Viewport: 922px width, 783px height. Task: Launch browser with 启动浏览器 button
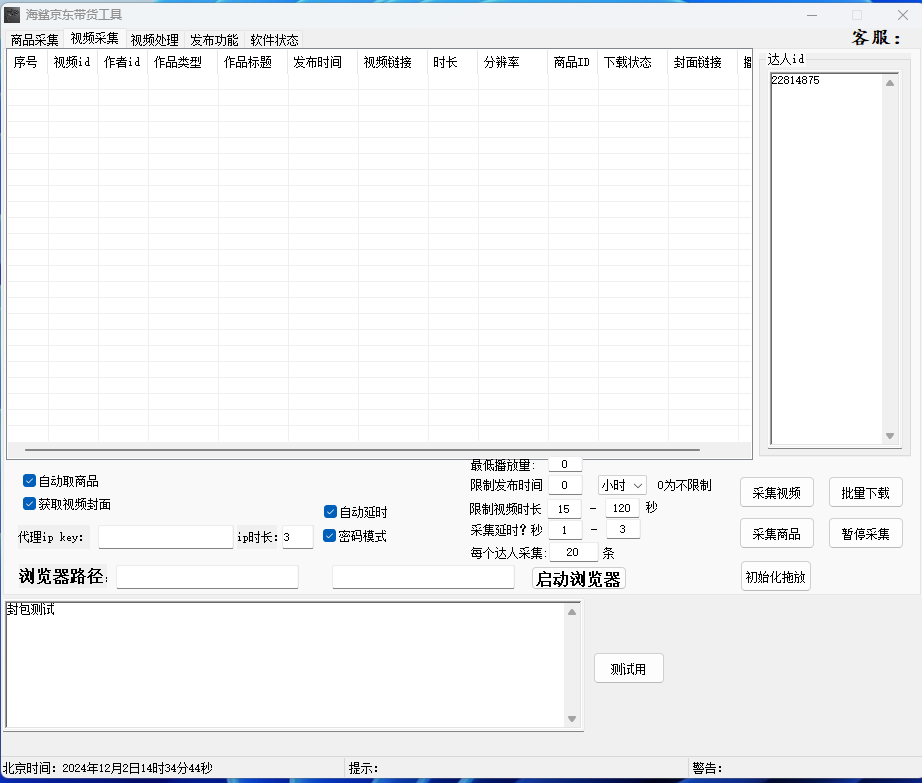(x=578, y=579)
